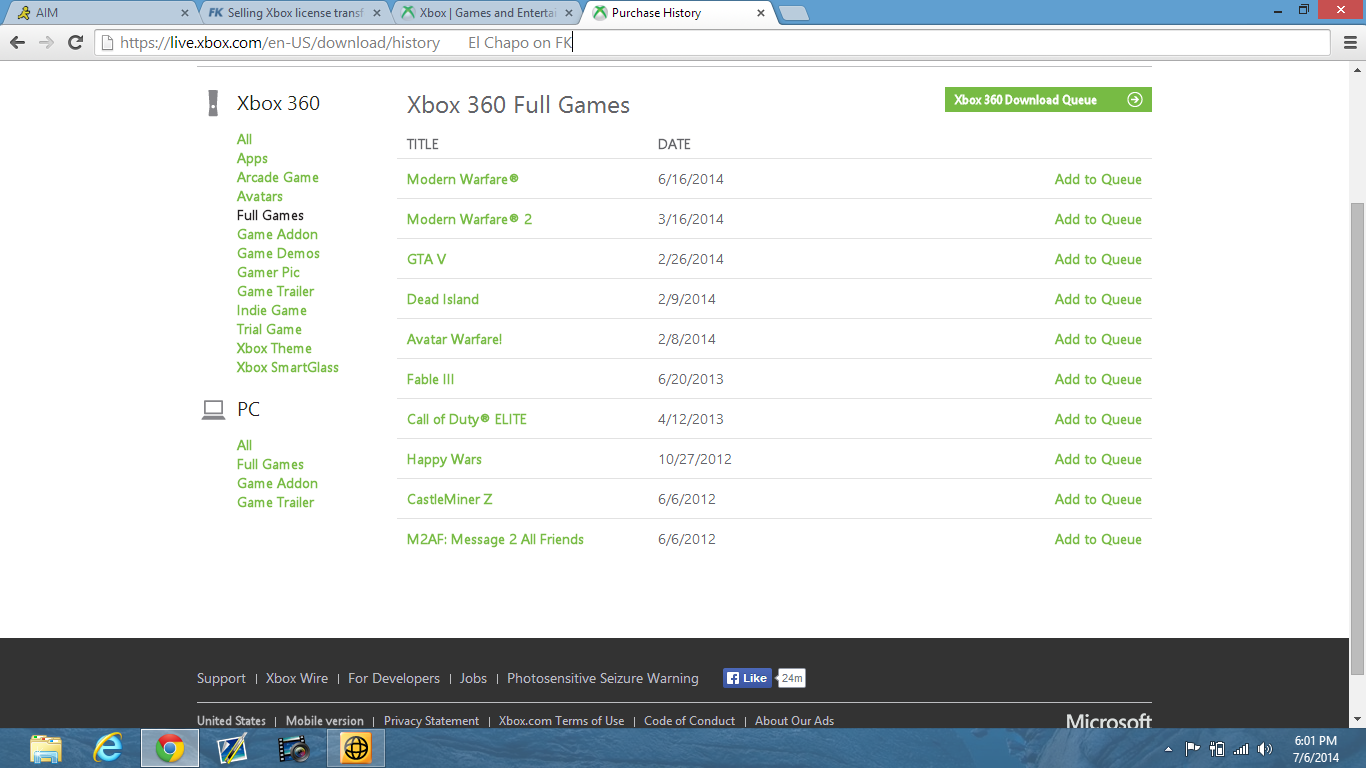Select All under Xbox 360 category
This screenshot has height=768, width=1366.
244,139
